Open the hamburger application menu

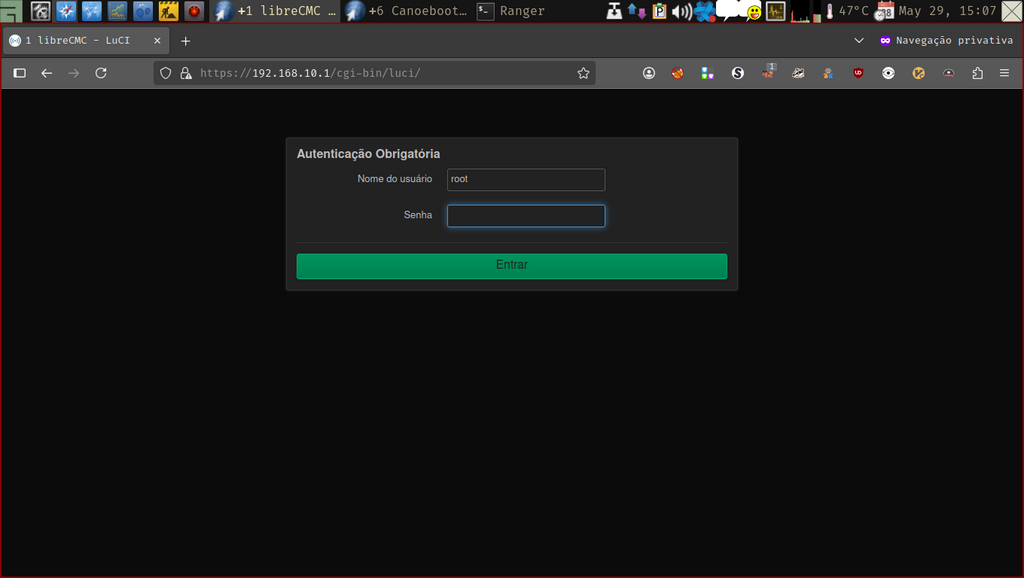point(1004,73)
